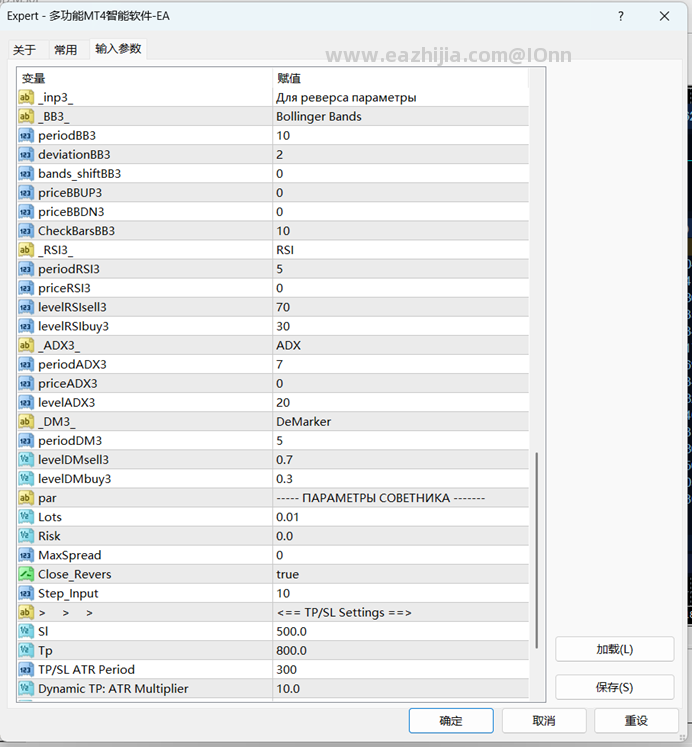Viewport: 692px width, 747px height.
Task: Click the priceRSI3 integer icon
Action: (x=26, y=288)
